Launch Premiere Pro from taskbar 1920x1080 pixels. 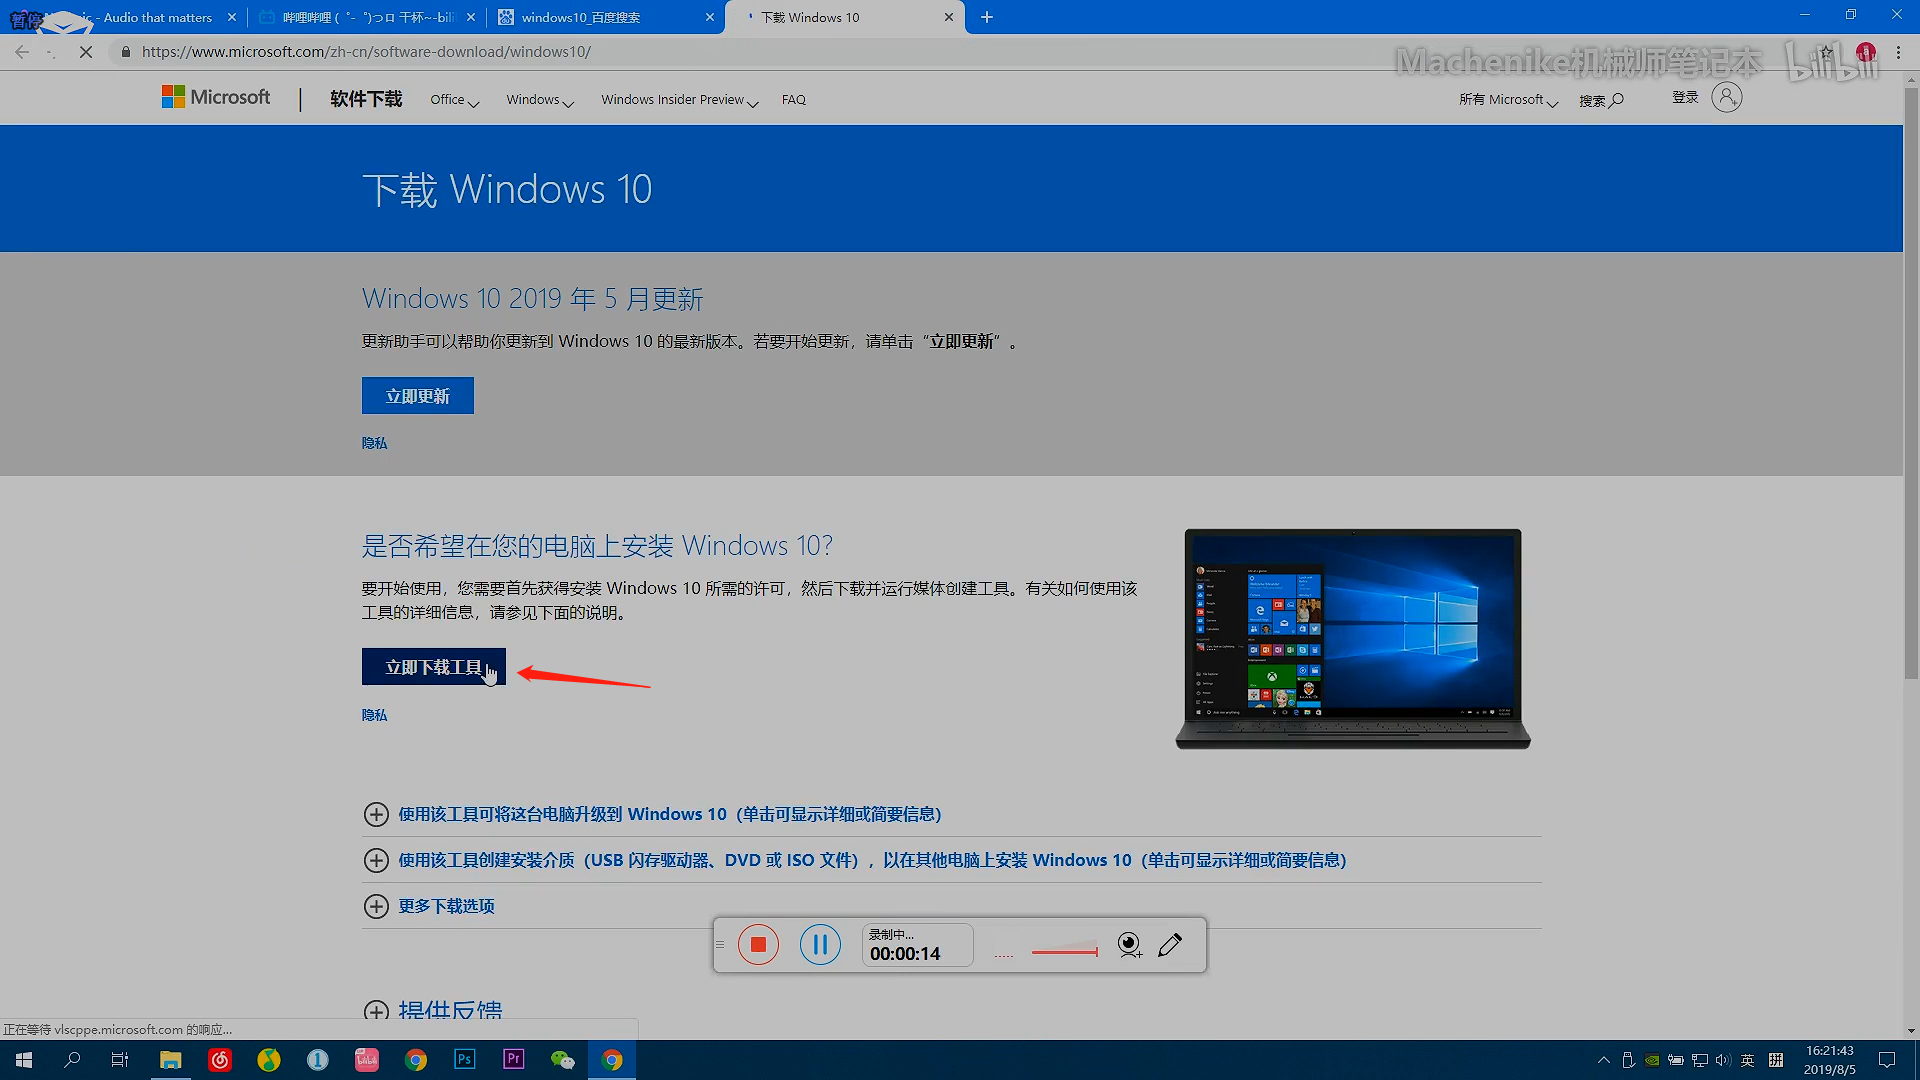[x=514, y=1060]
